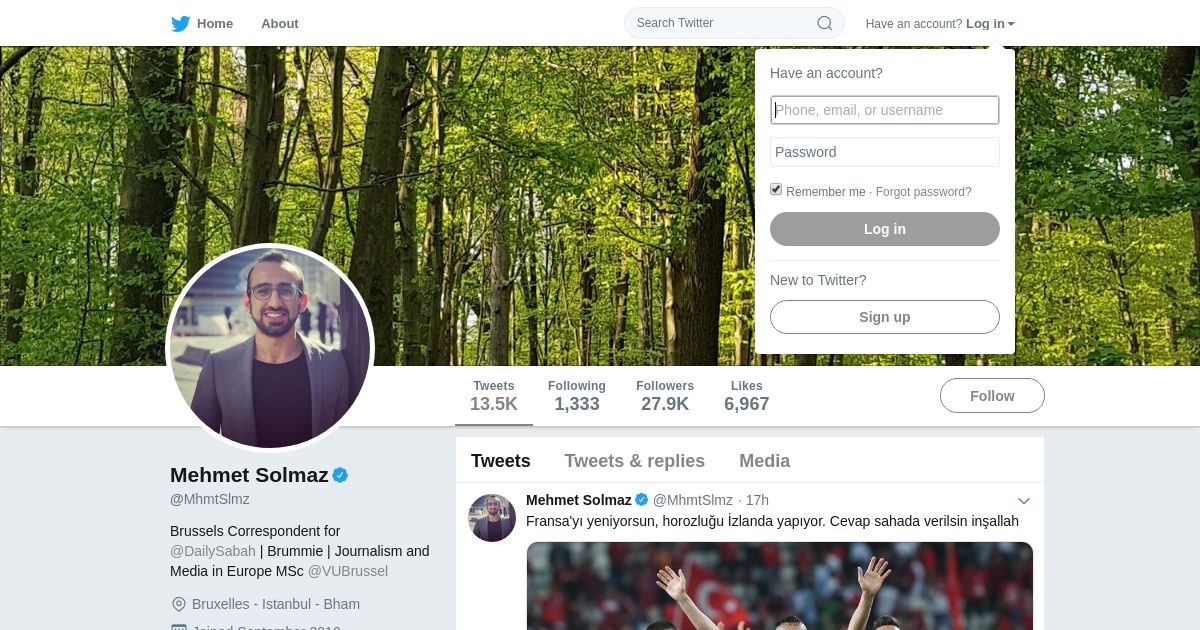Focus the Phone, email, or username field
Screen dimensions: 1200x630
pyautogui.click(x=885, y=110)
